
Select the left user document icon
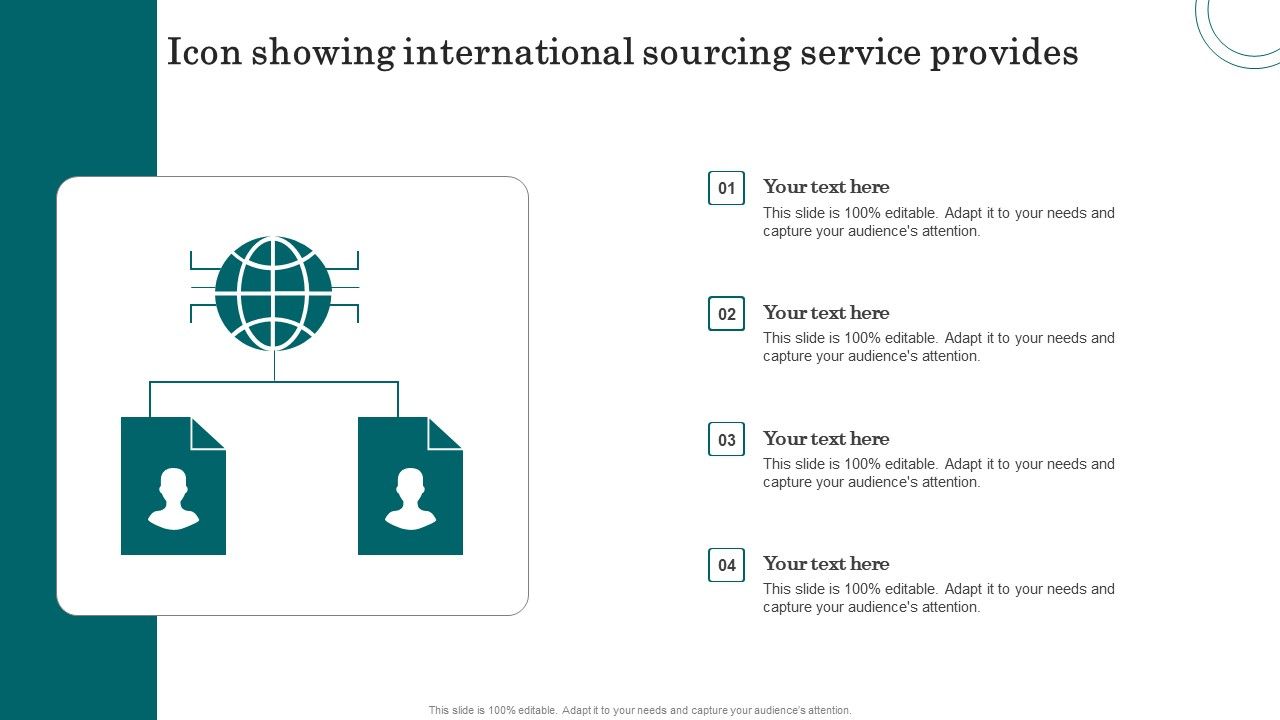point(173,486)
